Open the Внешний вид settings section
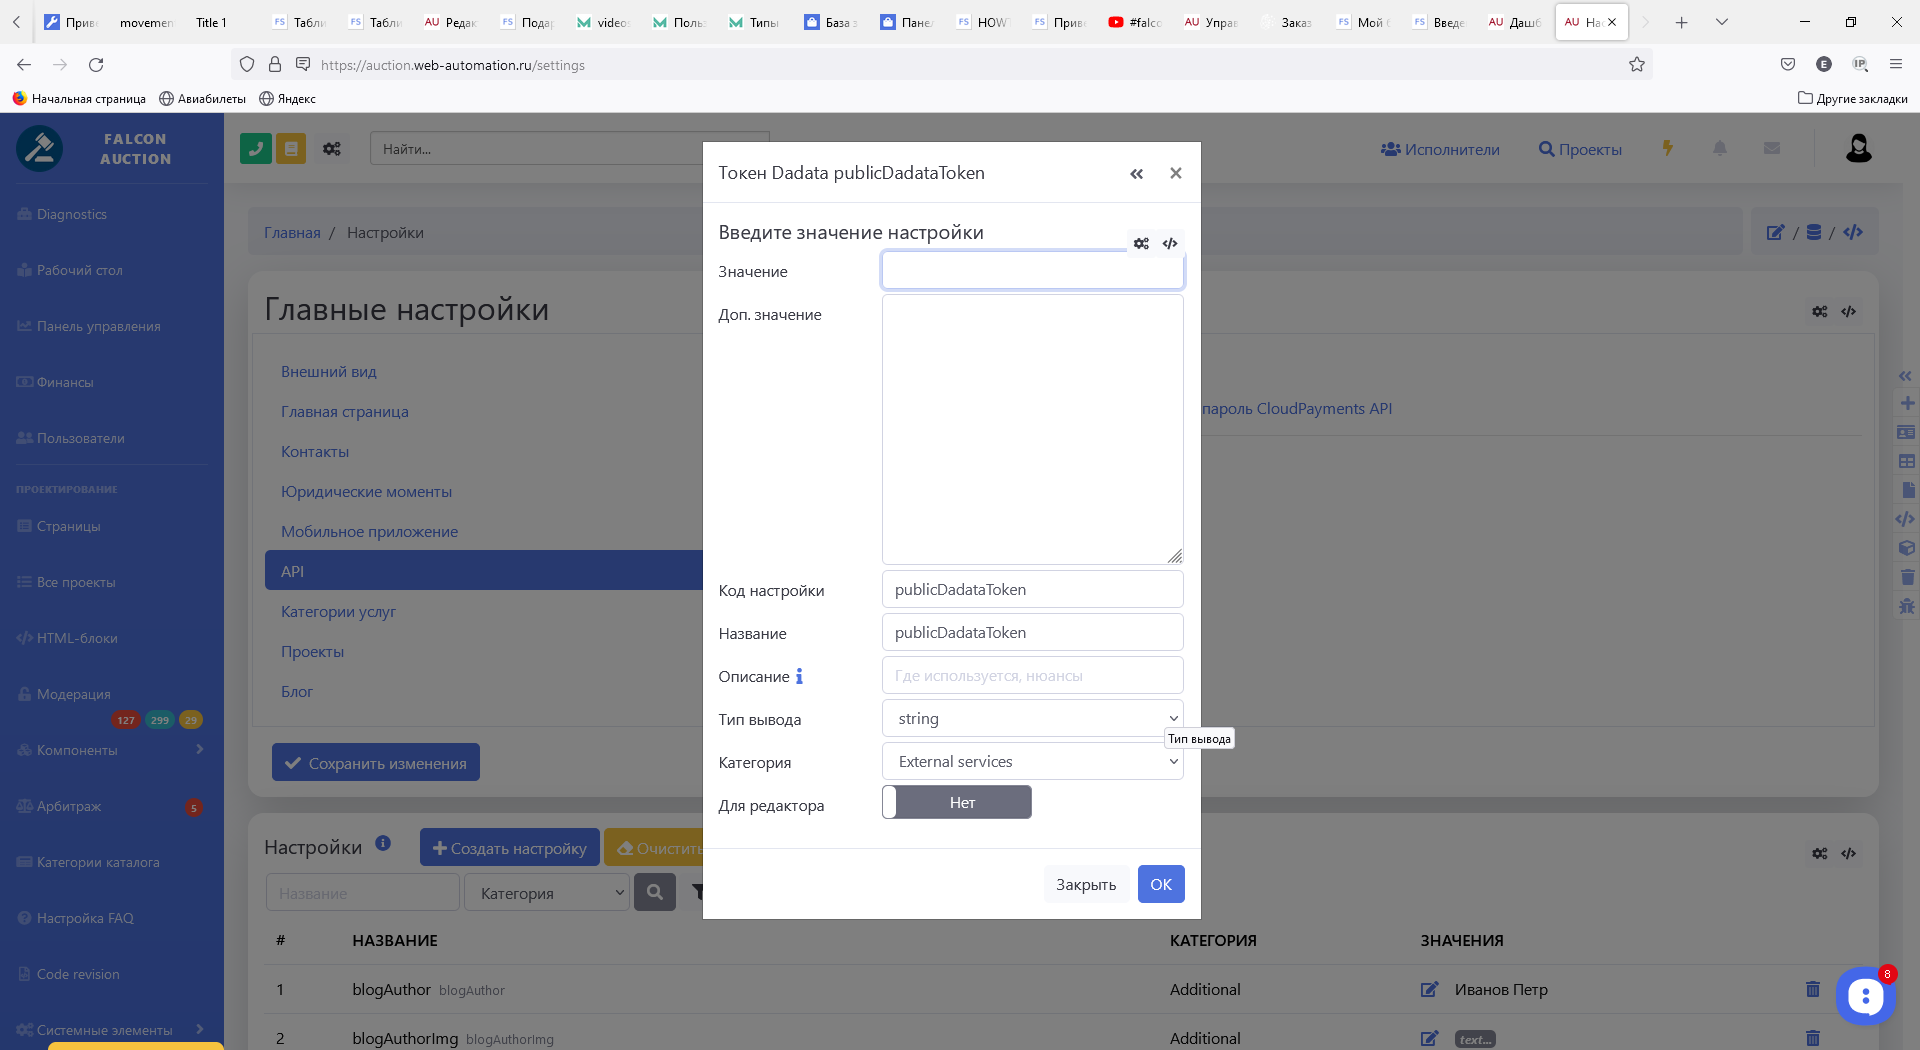 coord(328,372)
